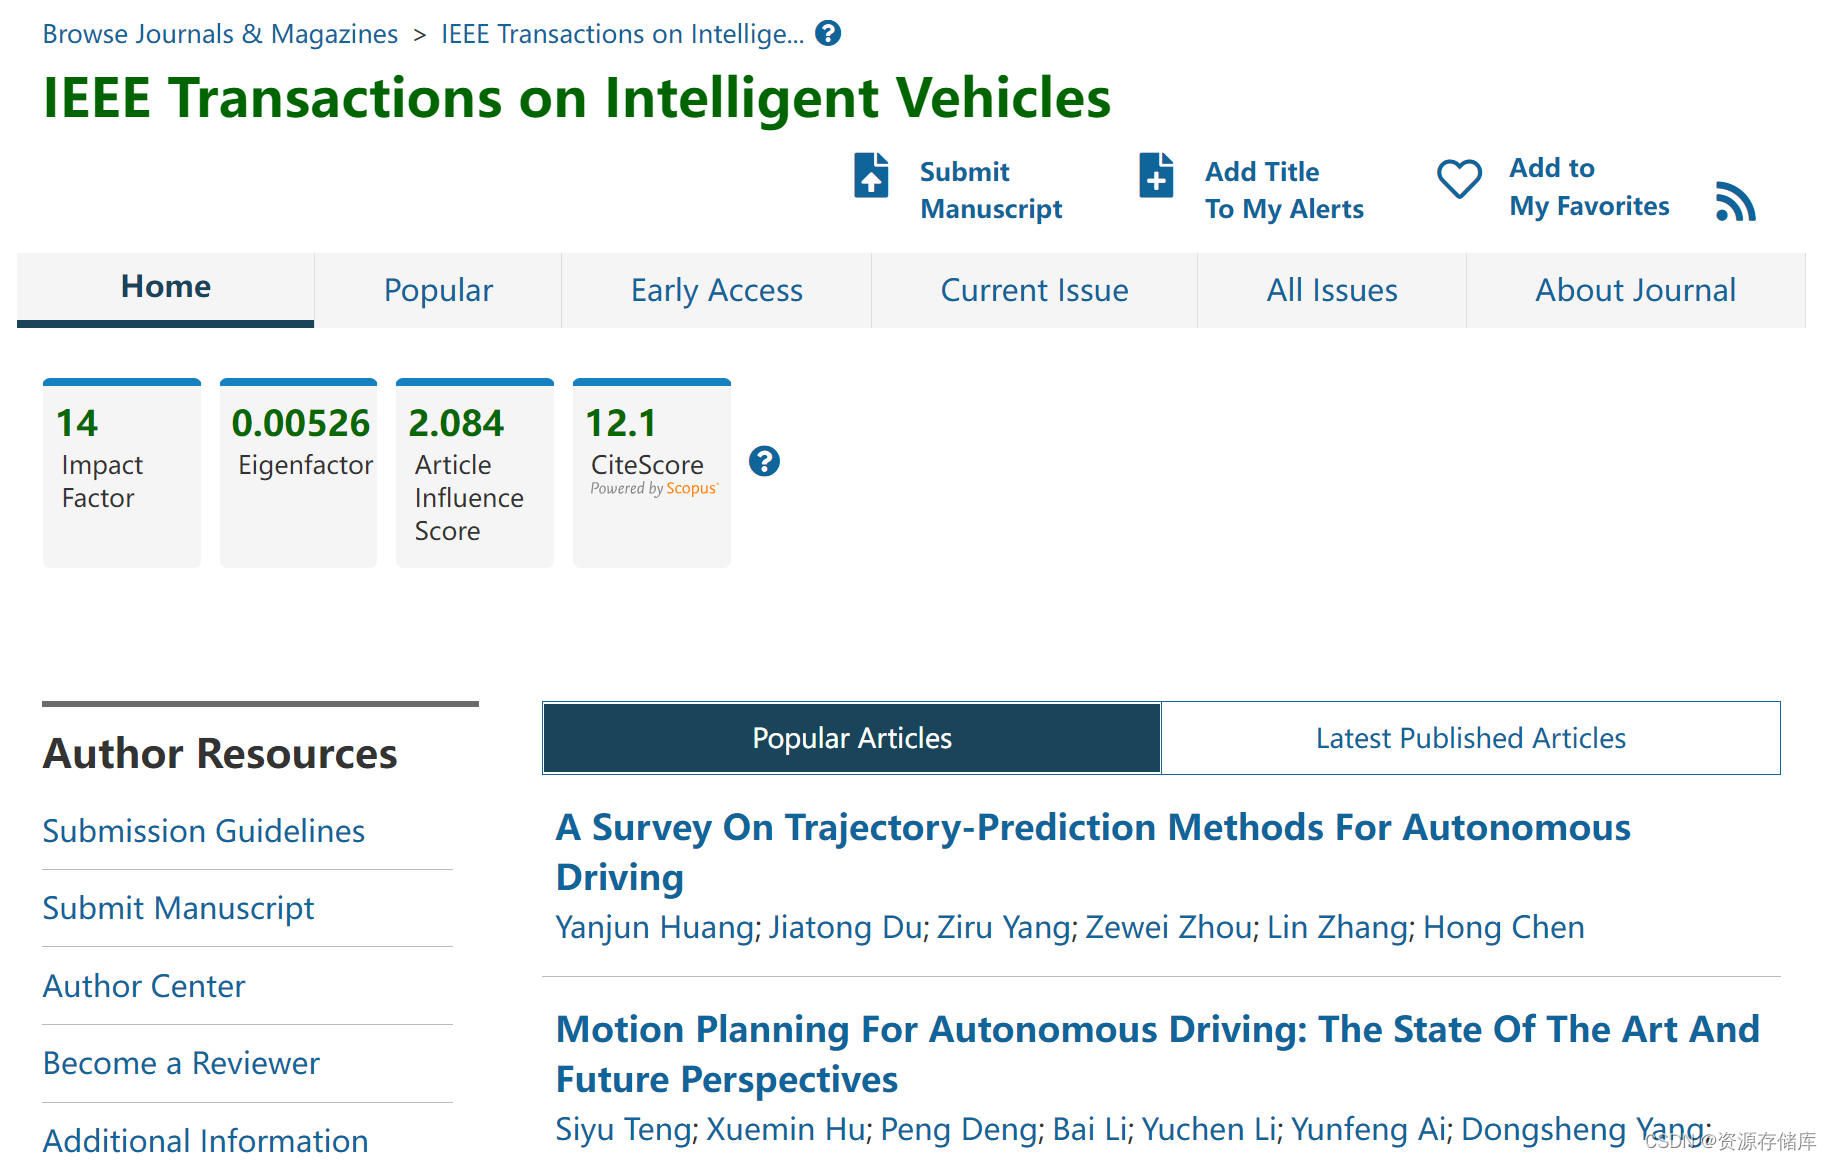Image resolution: width=1832 pixels, height=1160 pixels.
Task: Show Latest Published Articles
Action: 1470,738
